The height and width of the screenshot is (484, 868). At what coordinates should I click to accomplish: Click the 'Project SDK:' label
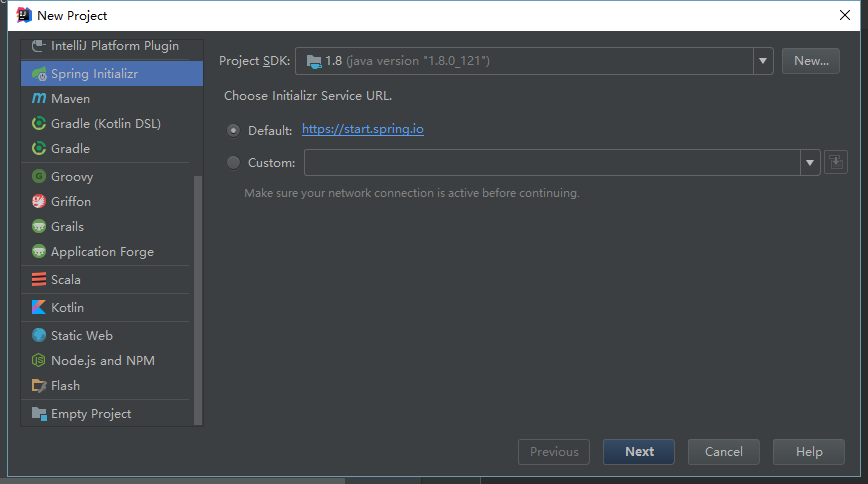[x=255, y=61]
